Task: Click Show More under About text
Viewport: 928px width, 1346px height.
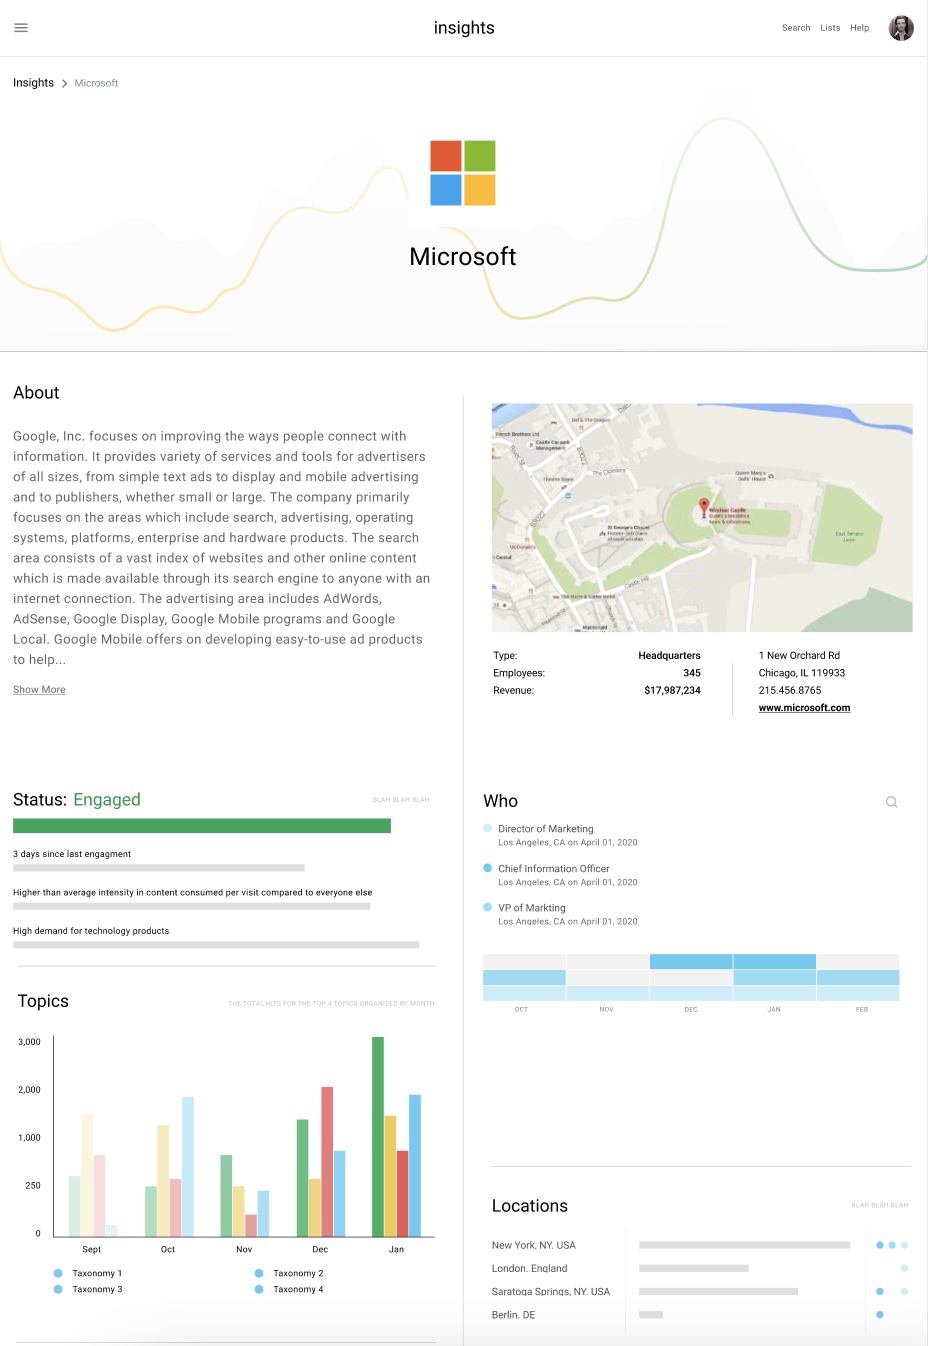Action: 39,690
